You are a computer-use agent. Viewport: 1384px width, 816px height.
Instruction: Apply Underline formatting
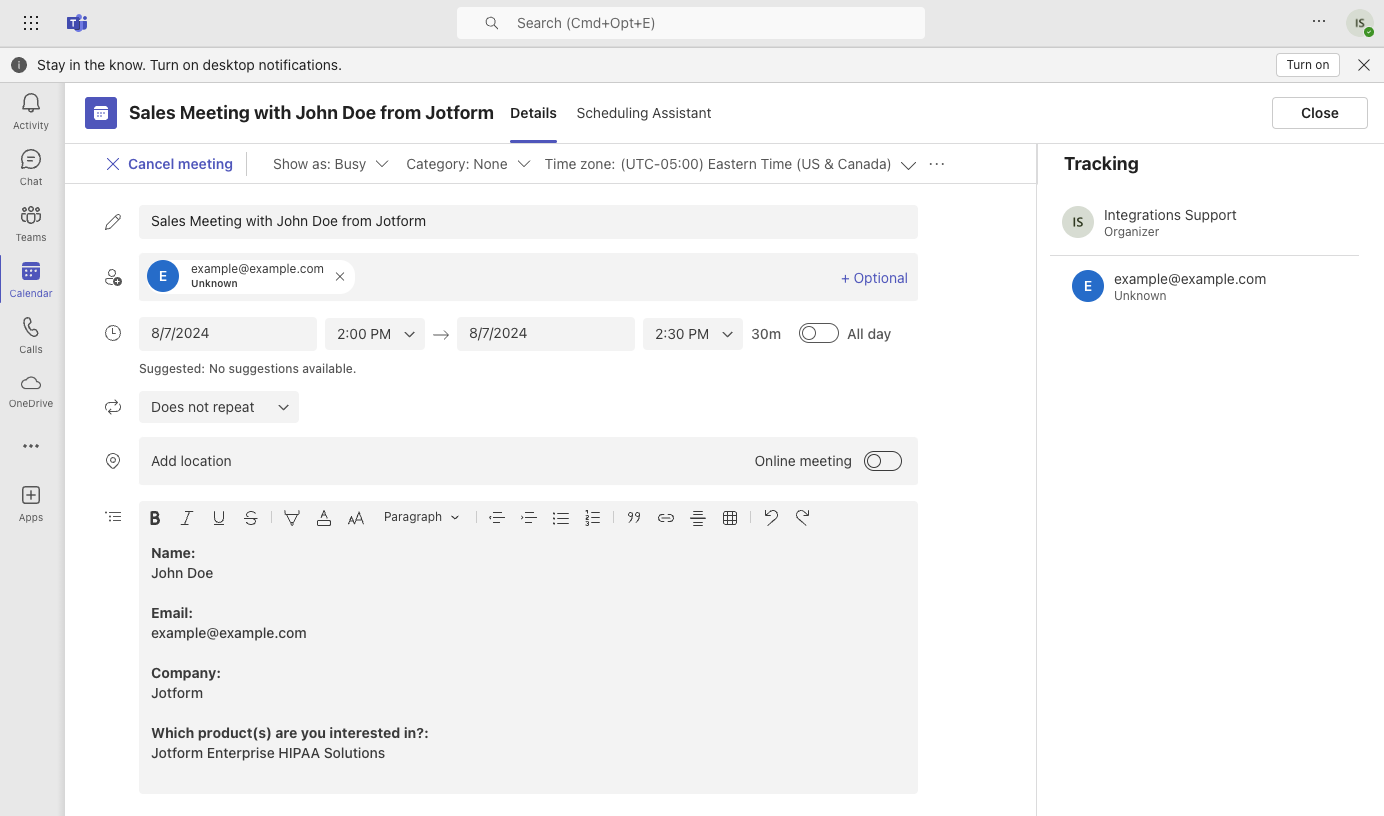[219, 518]
